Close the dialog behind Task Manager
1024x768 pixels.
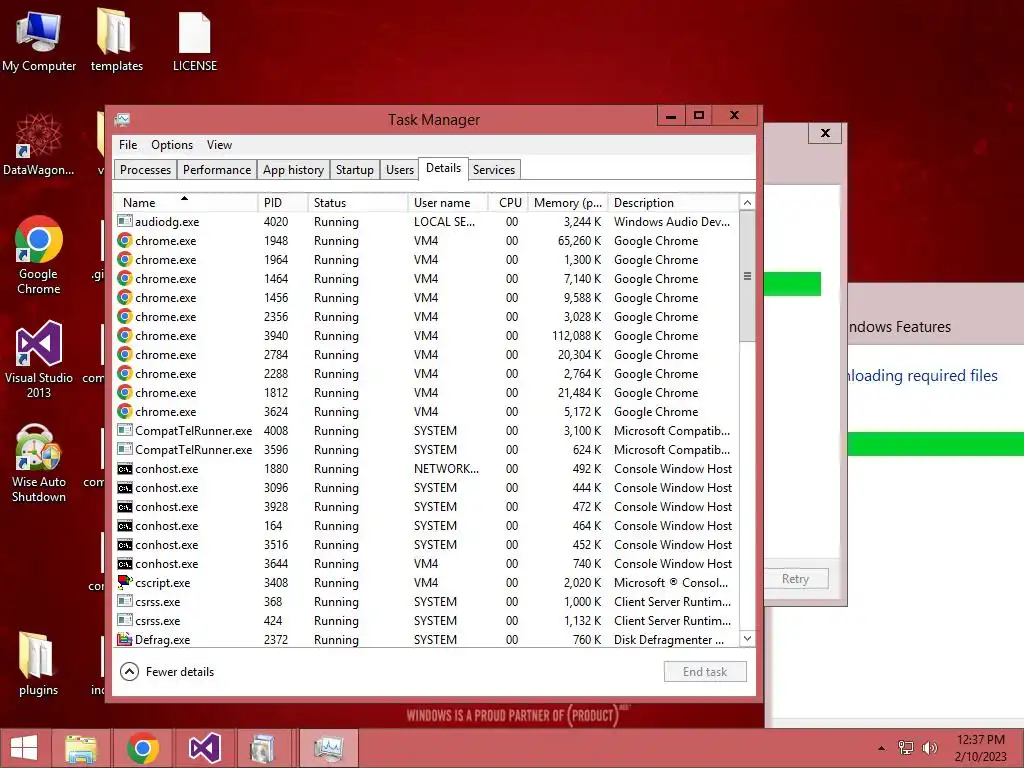[825, 133]
